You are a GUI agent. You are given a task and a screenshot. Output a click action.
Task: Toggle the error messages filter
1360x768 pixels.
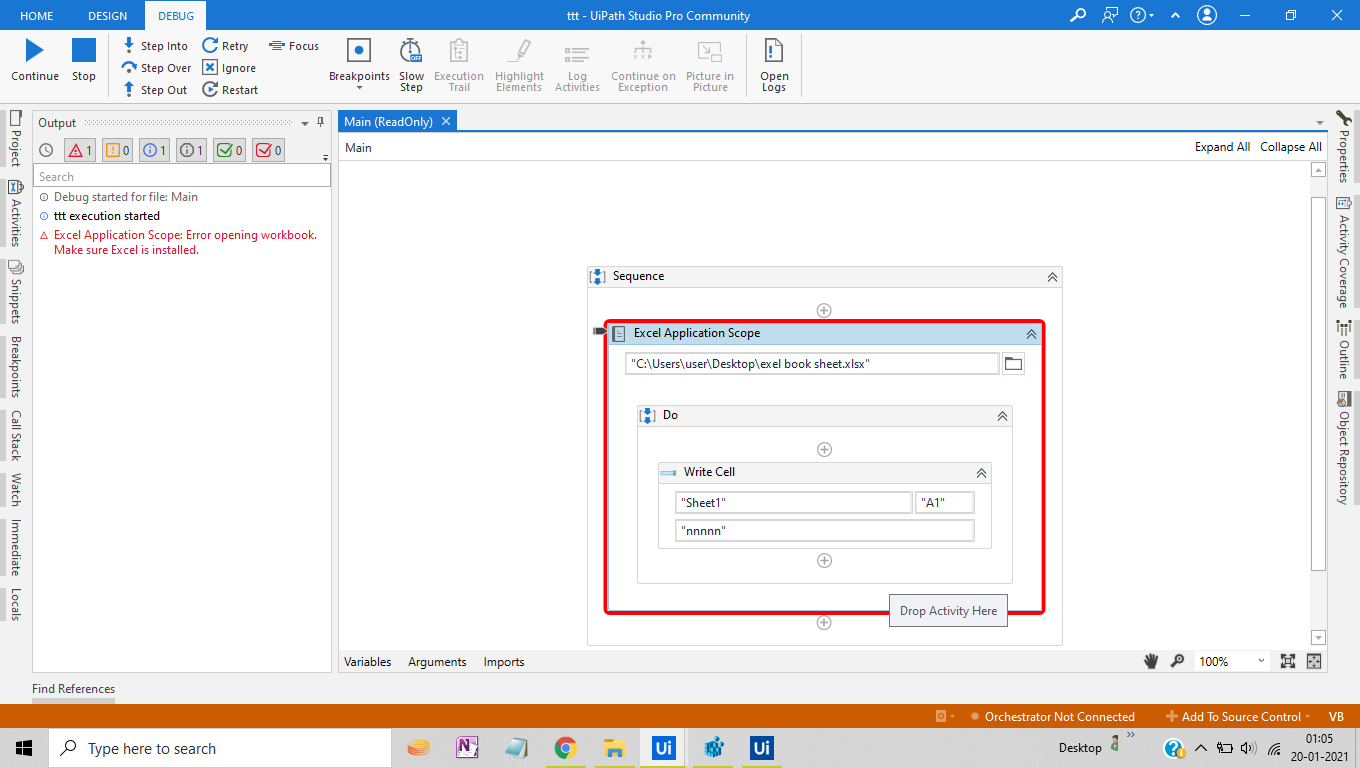80,151
